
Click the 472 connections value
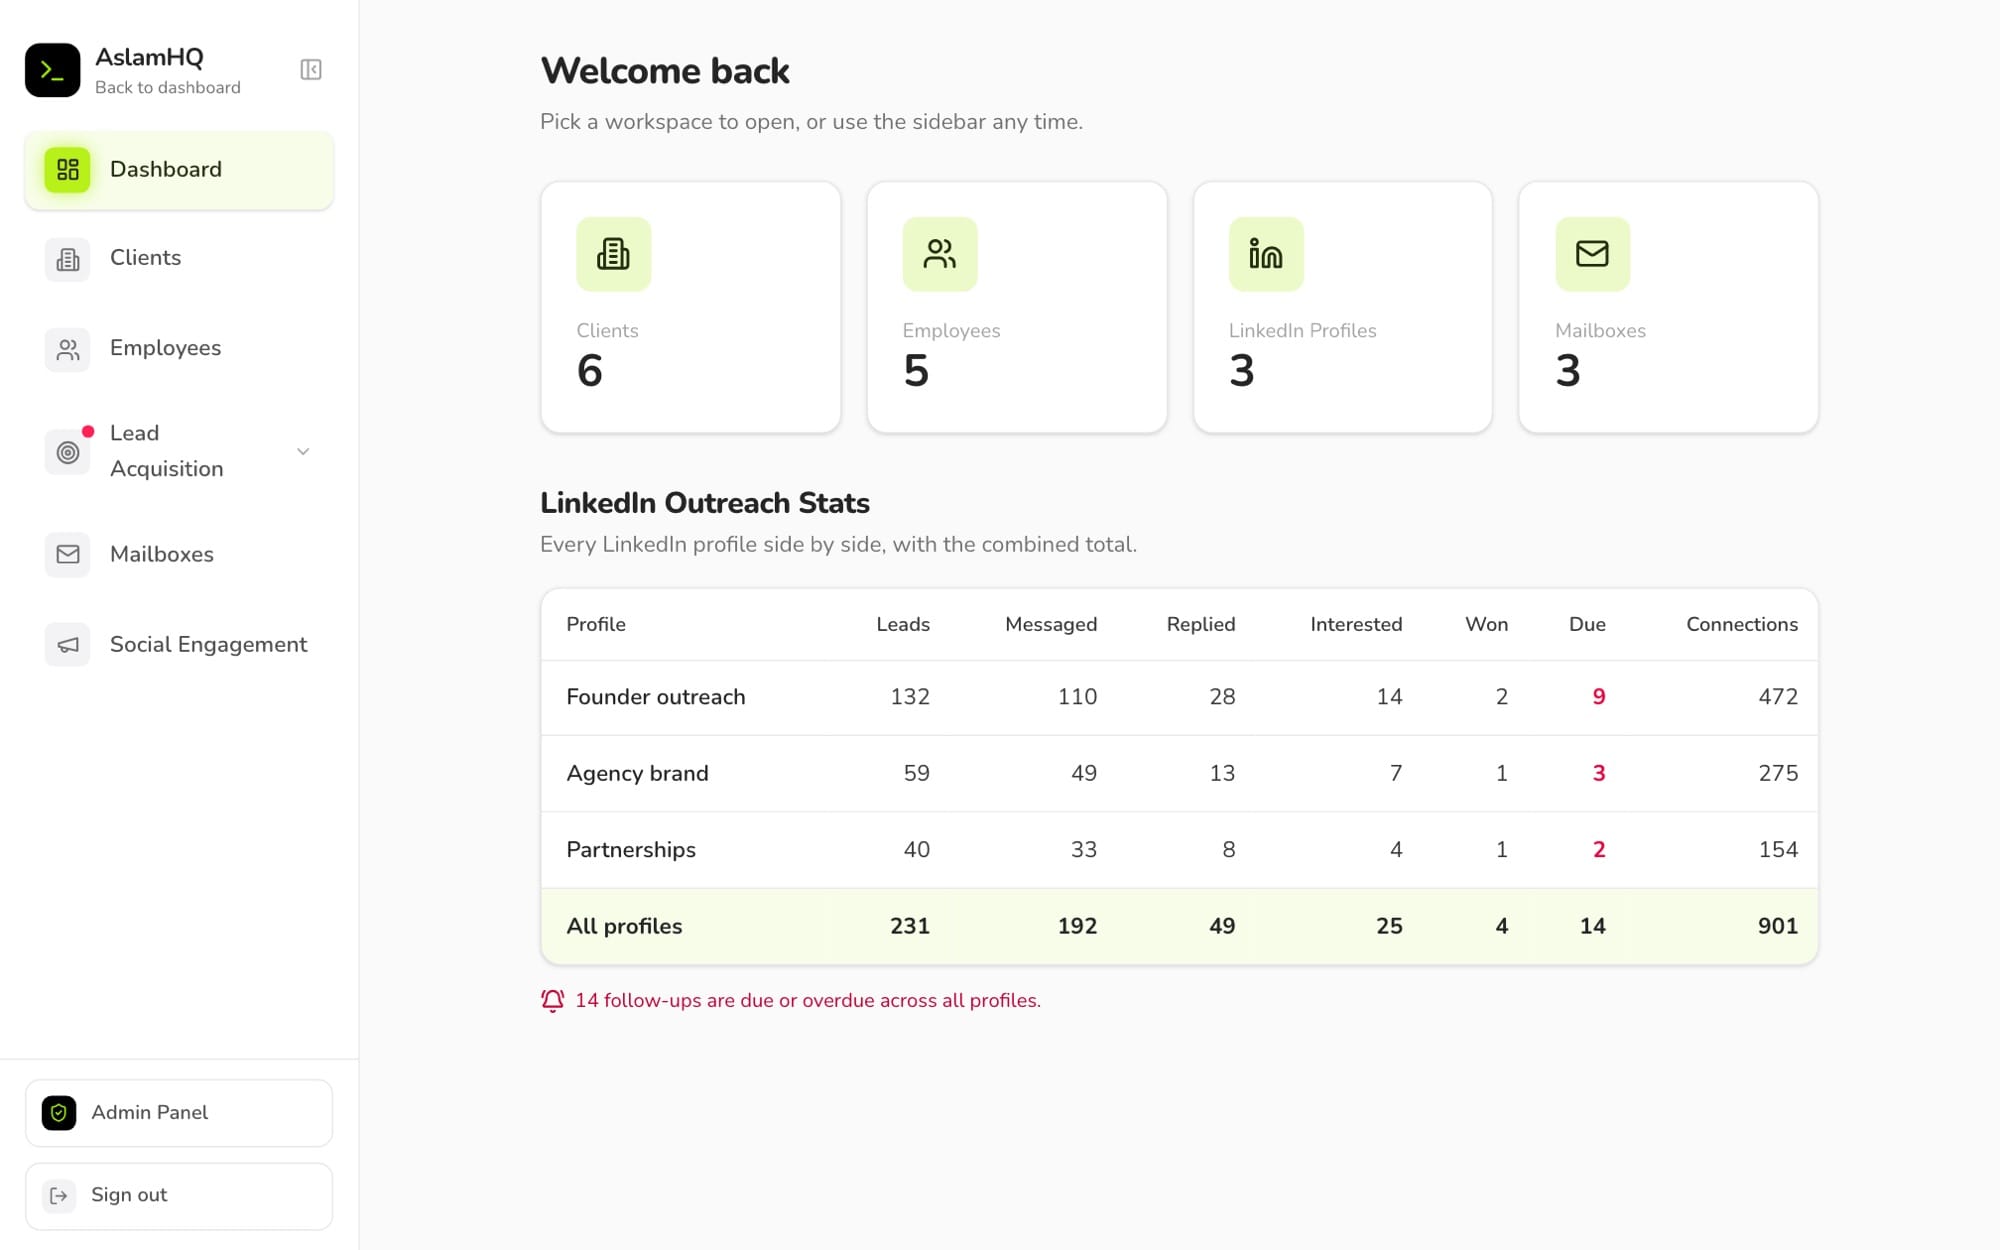pyautogui.click(x=1778, y=697)
